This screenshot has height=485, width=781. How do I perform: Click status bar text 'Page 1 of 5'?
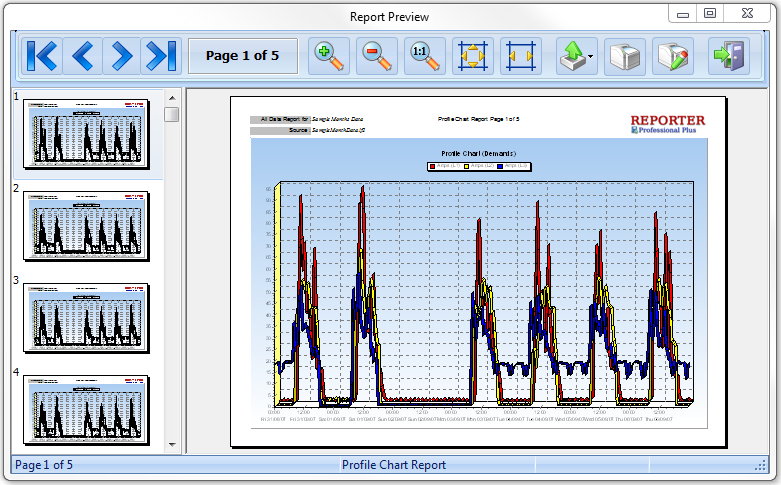tap(44, 465)
